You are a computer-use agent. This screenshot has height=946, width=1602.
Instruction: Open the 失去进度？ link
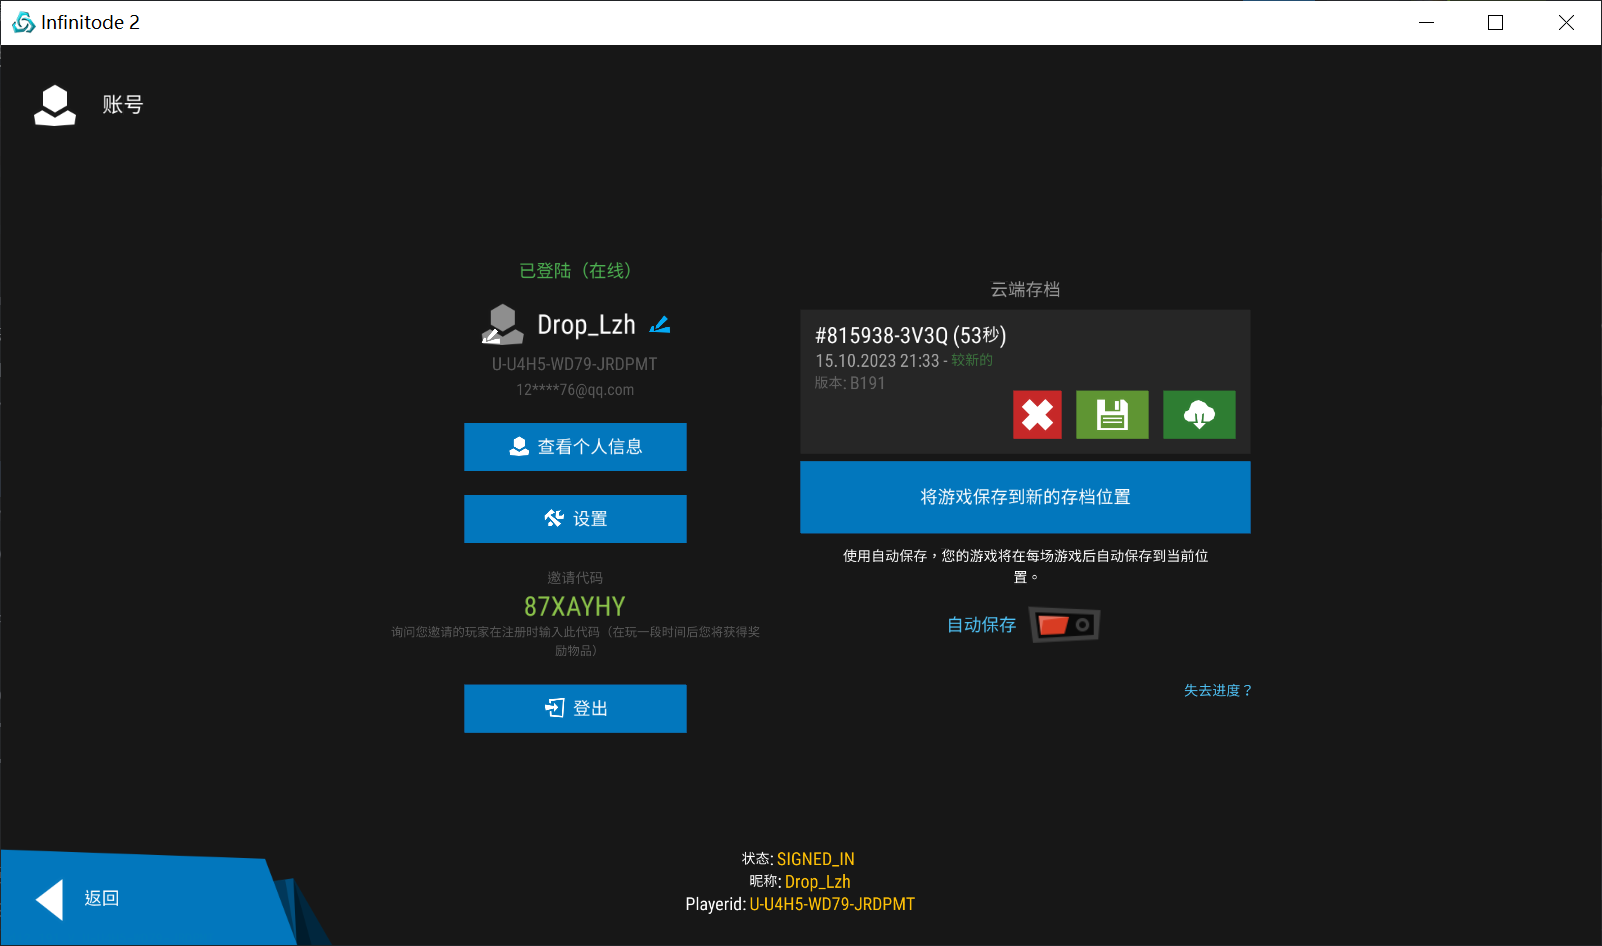(x=1217, y=691)
